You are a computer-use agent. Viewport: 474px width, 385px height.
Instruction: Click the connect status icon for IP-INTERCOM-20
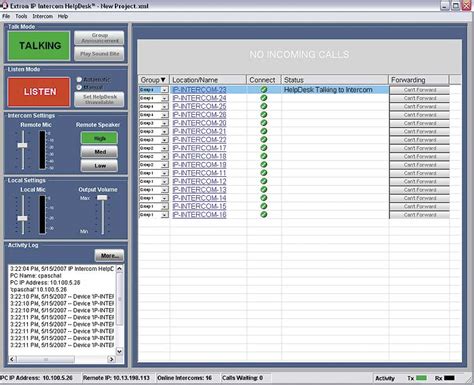pos(264,123)
